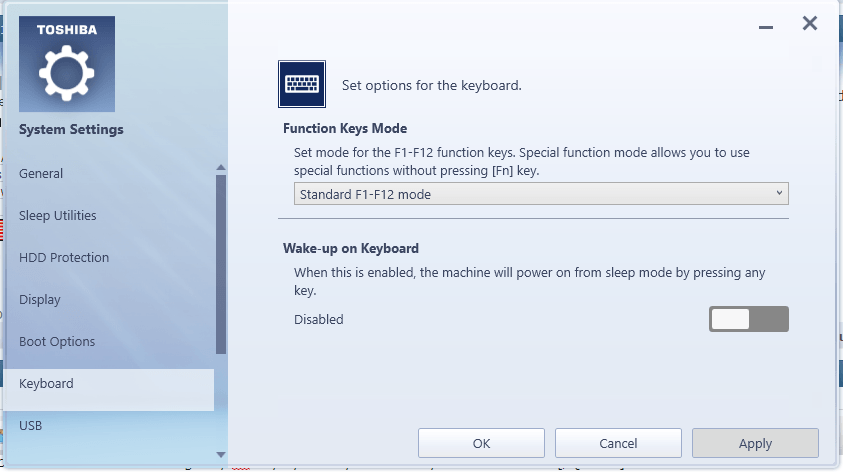The width and height of the screenshot is (843, 474).
Task: Click the keyboard icon in the header
Action: [301, 84]
